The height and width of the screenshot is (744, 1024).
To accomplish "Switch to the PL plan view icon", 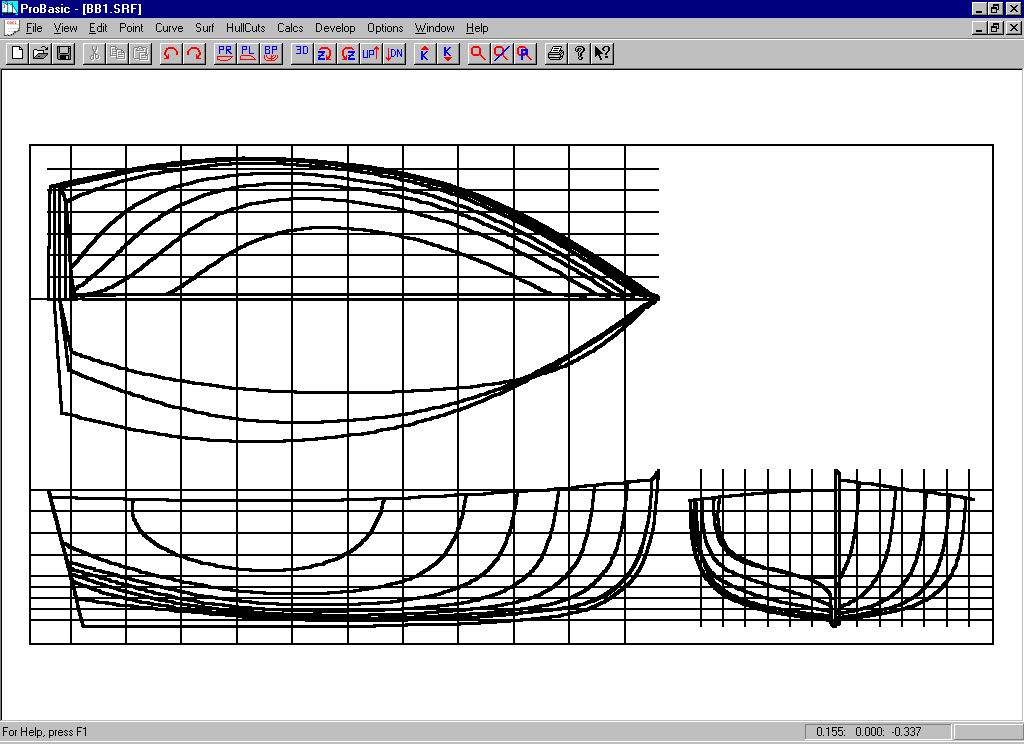I will pyautogui.click(x=248, y=54).
